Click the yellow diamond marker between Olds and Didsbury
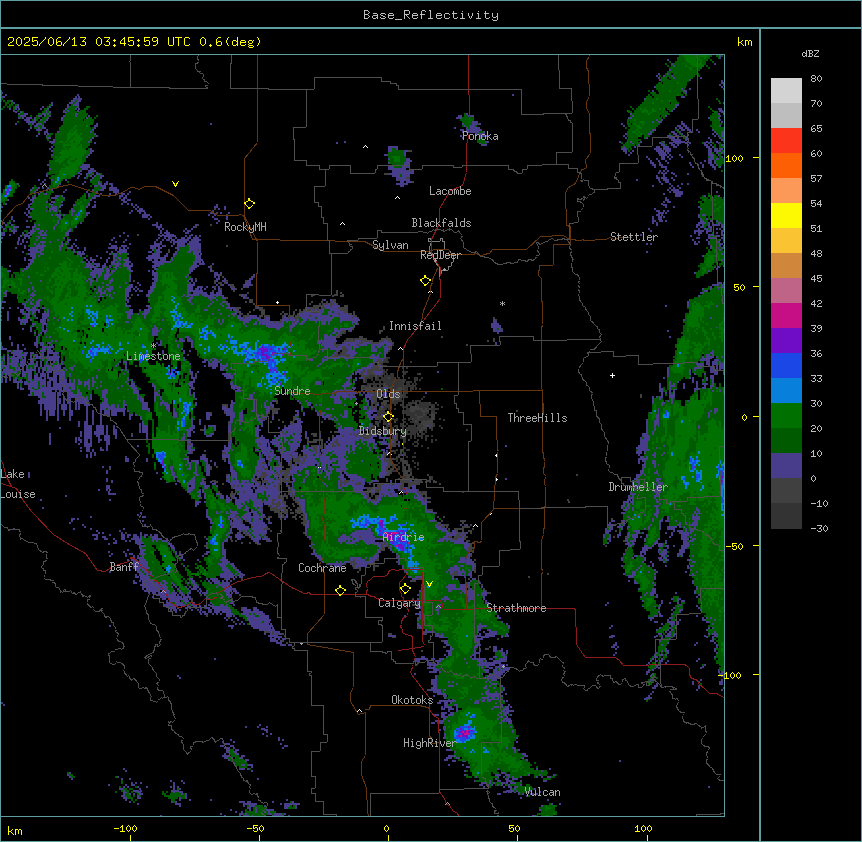Image resolution: width=862 pixels, height=842 pixels. point(388,417)
